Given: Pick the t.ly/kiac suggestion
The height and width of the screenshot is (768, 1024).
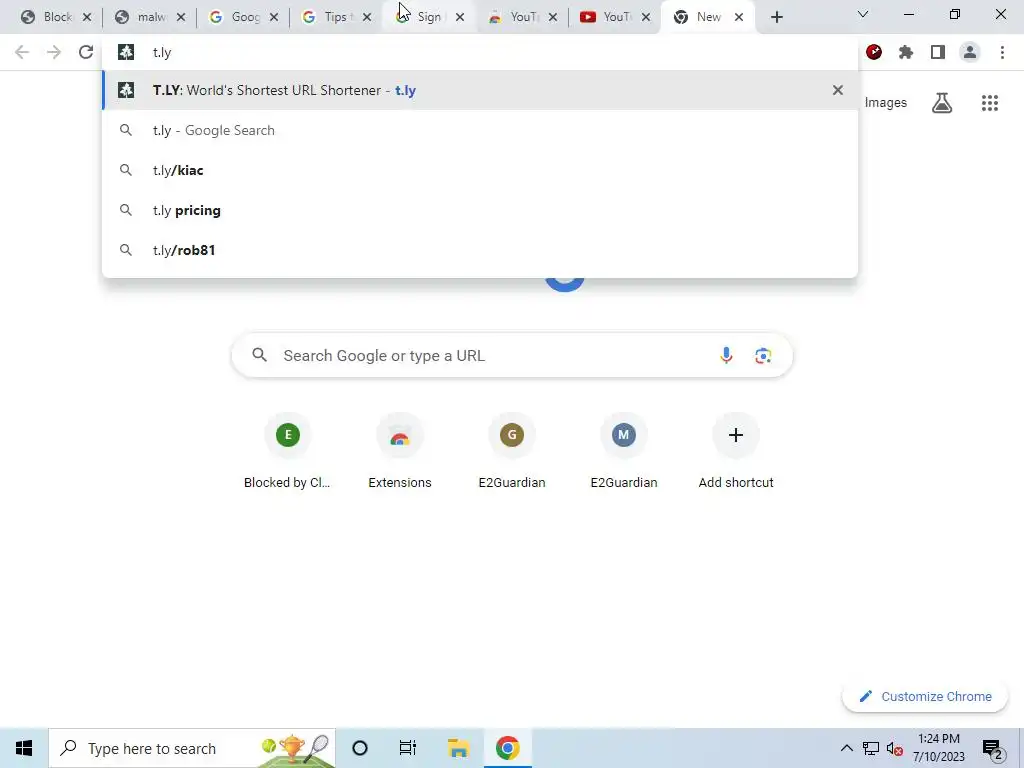Looking at the screenshot, I should tap(480, 170).
